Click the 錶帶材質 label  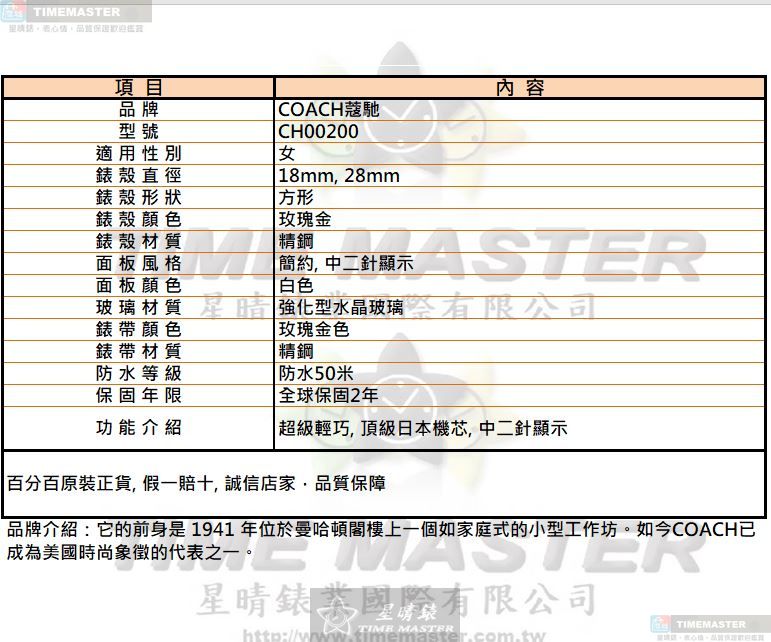click(x=138, y=351)
